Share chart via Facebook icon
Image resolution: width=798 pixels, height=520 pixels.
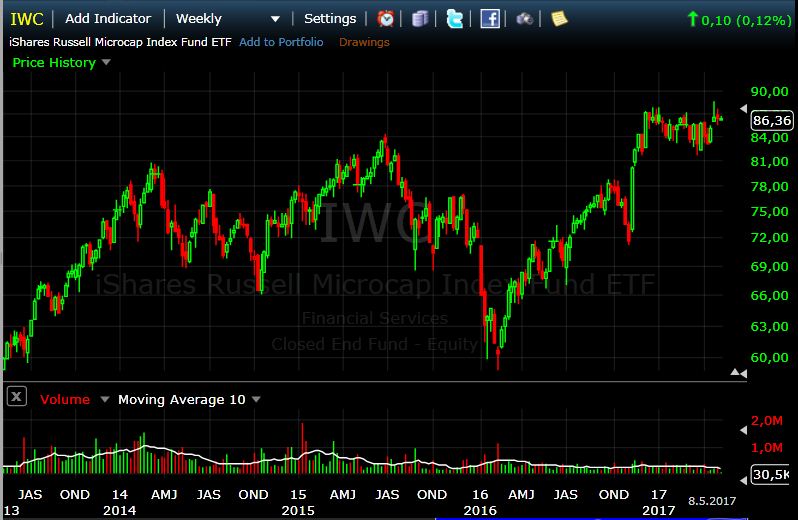pyautogui.click(x=490, y=19)
